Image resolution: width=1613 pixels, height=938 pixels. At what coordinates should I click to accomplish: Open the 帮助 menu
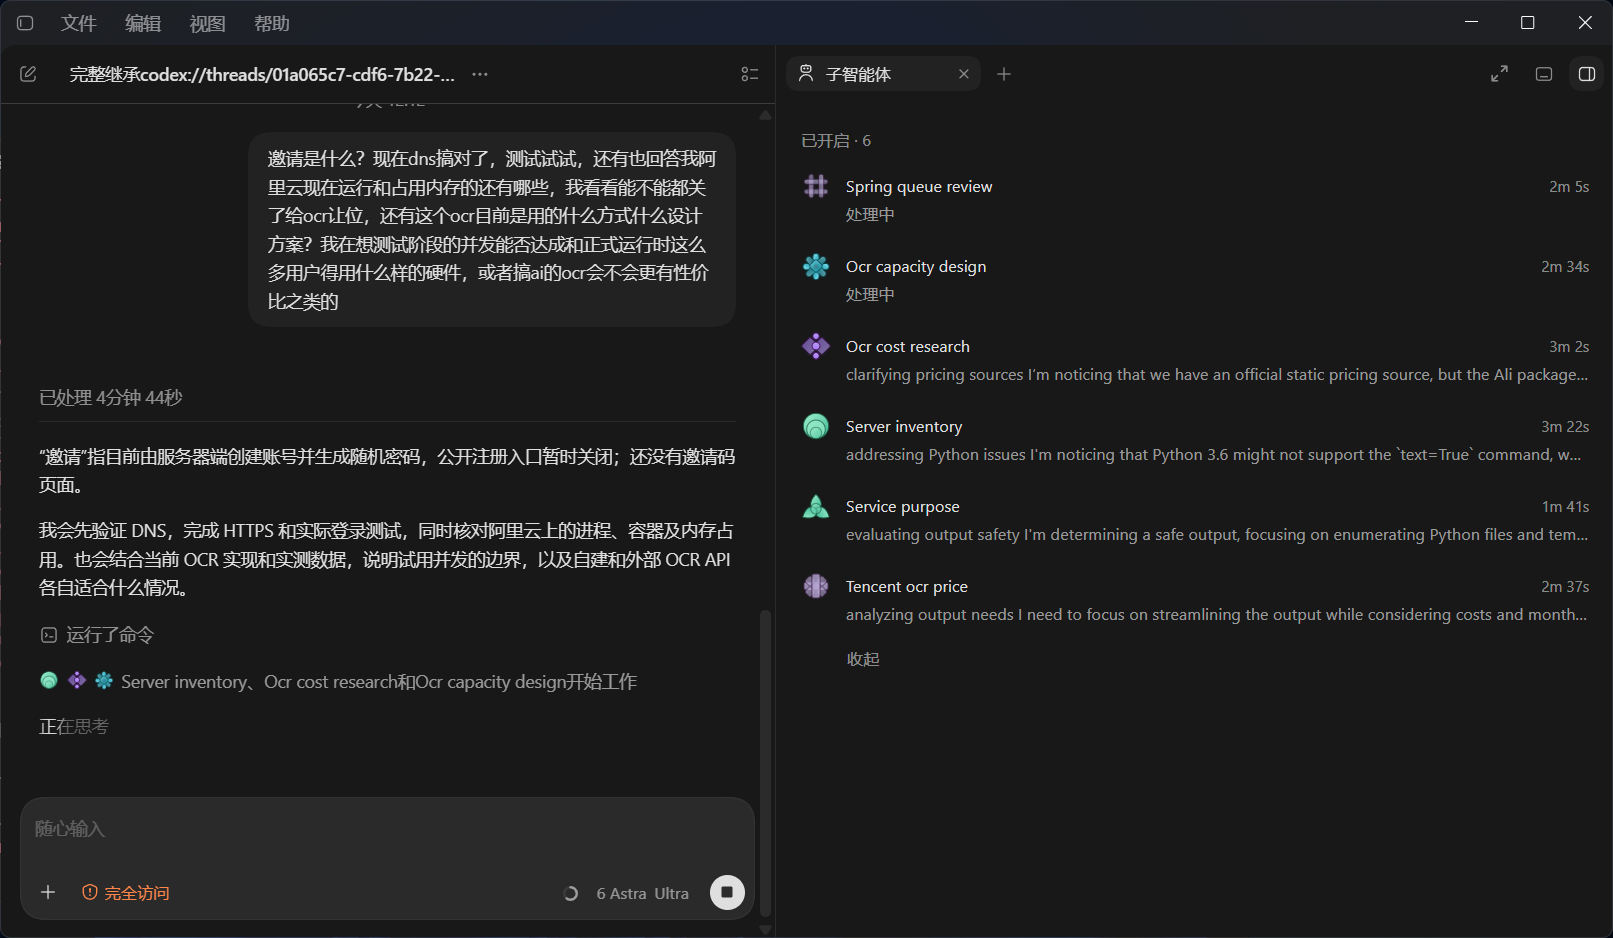[271, 23]
